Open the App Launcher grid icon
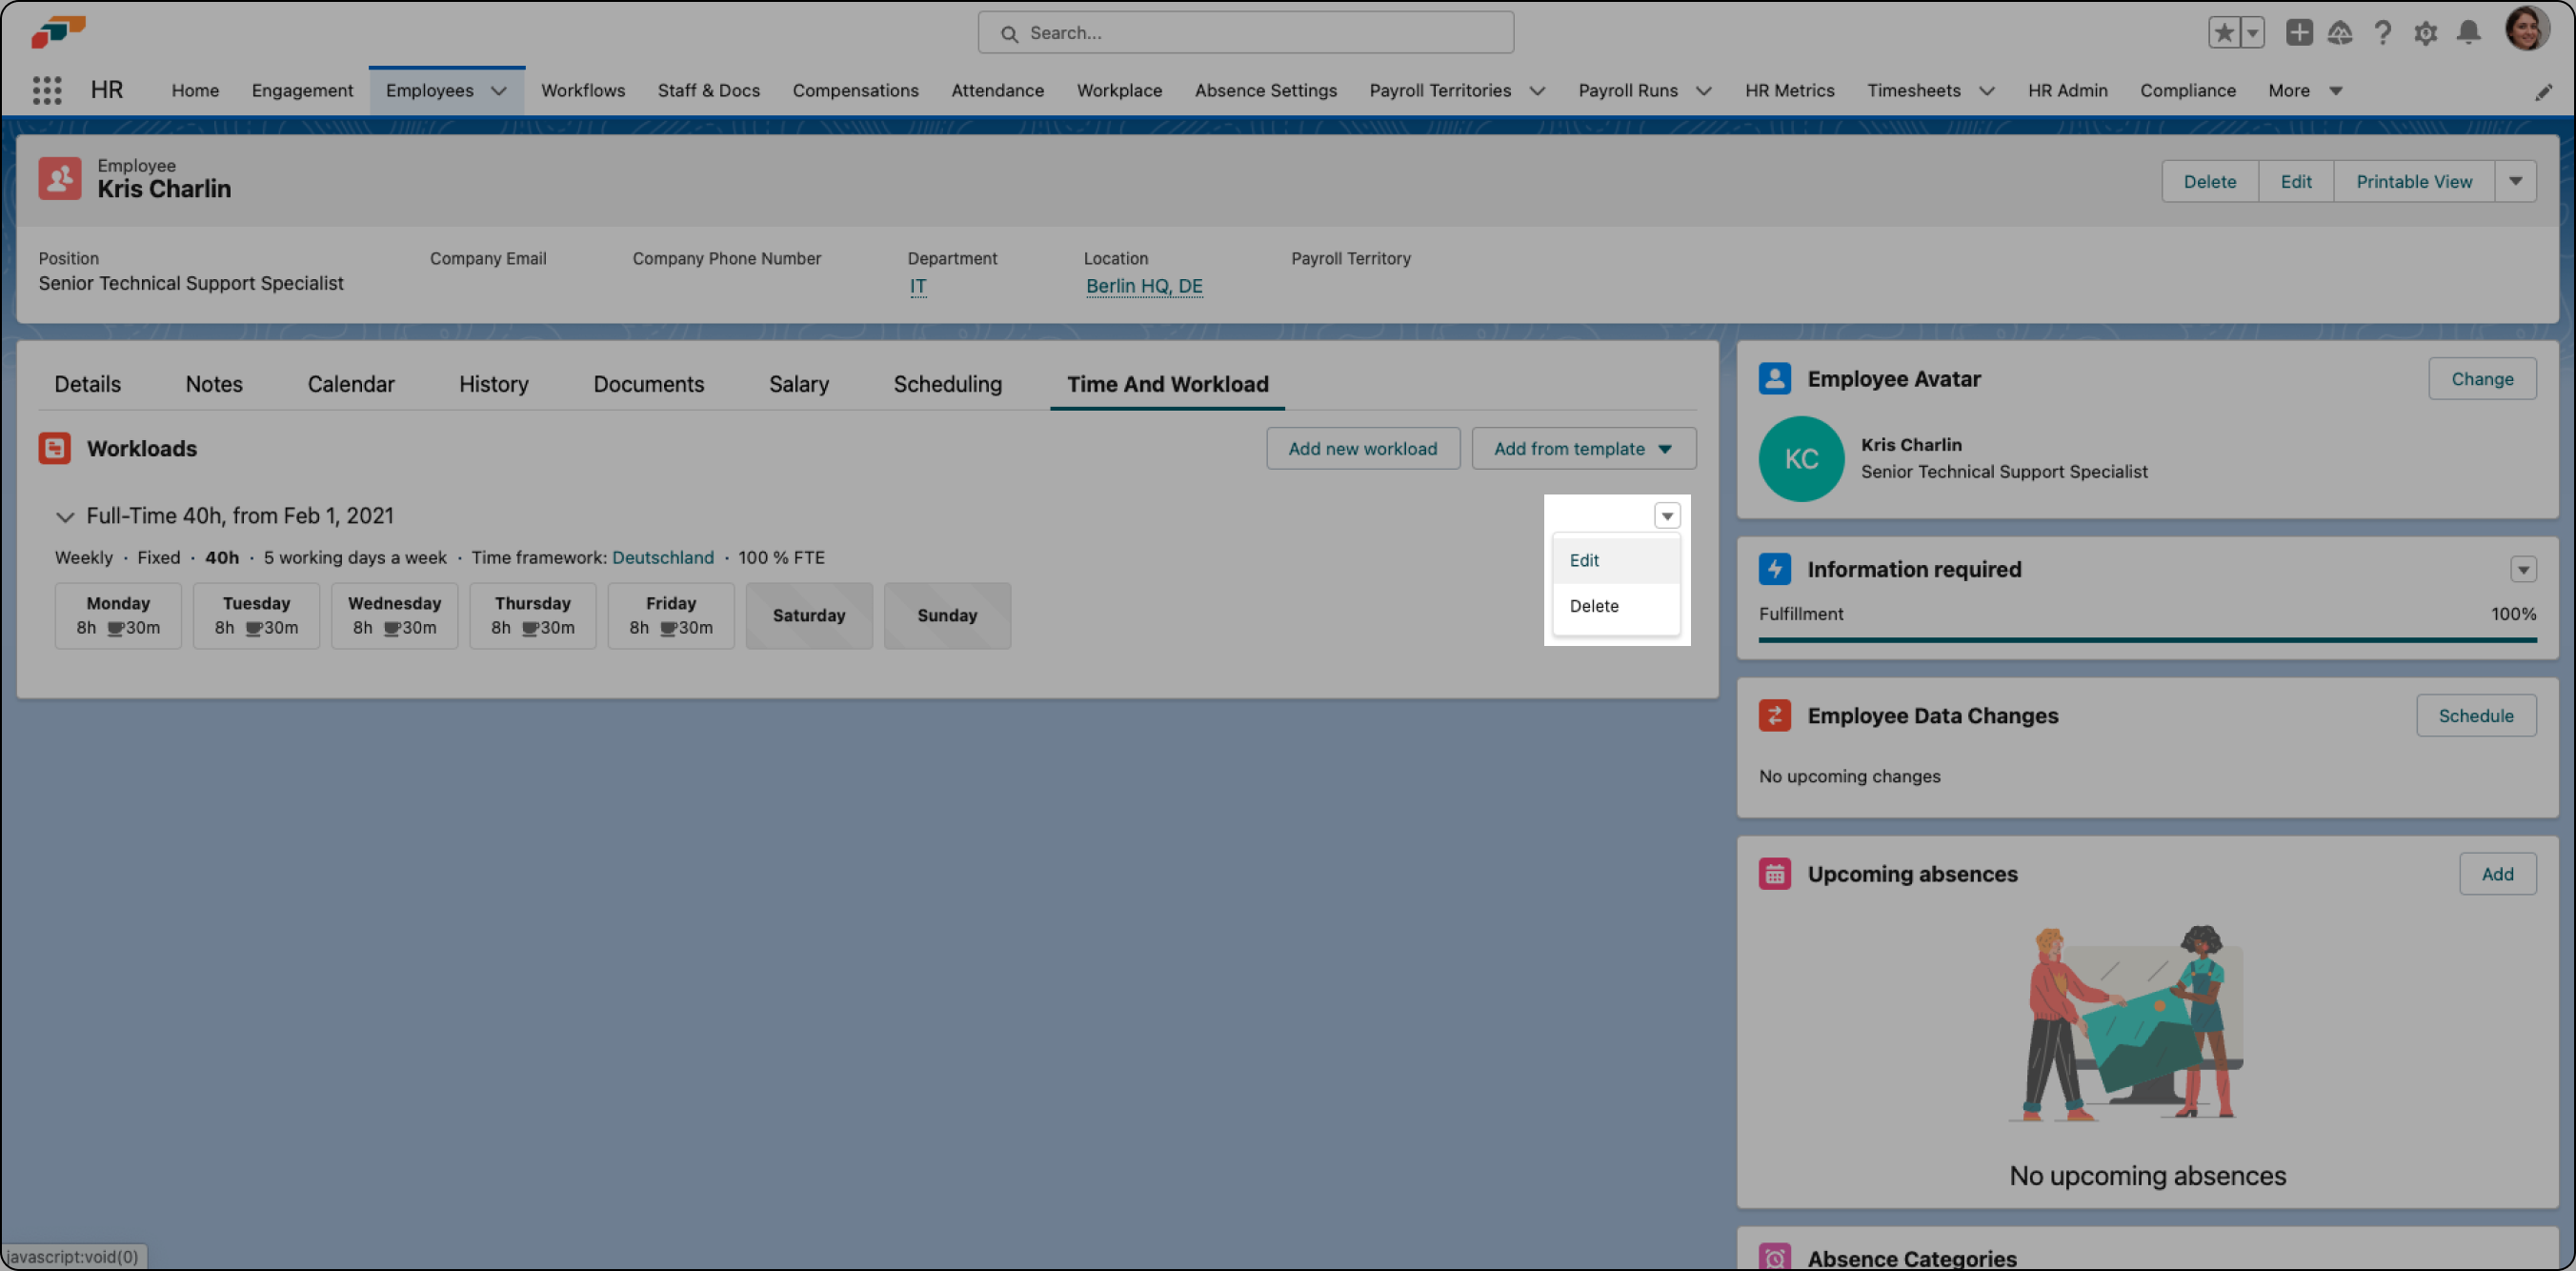Screen dimensions: 2576x1271 [47, 90]
